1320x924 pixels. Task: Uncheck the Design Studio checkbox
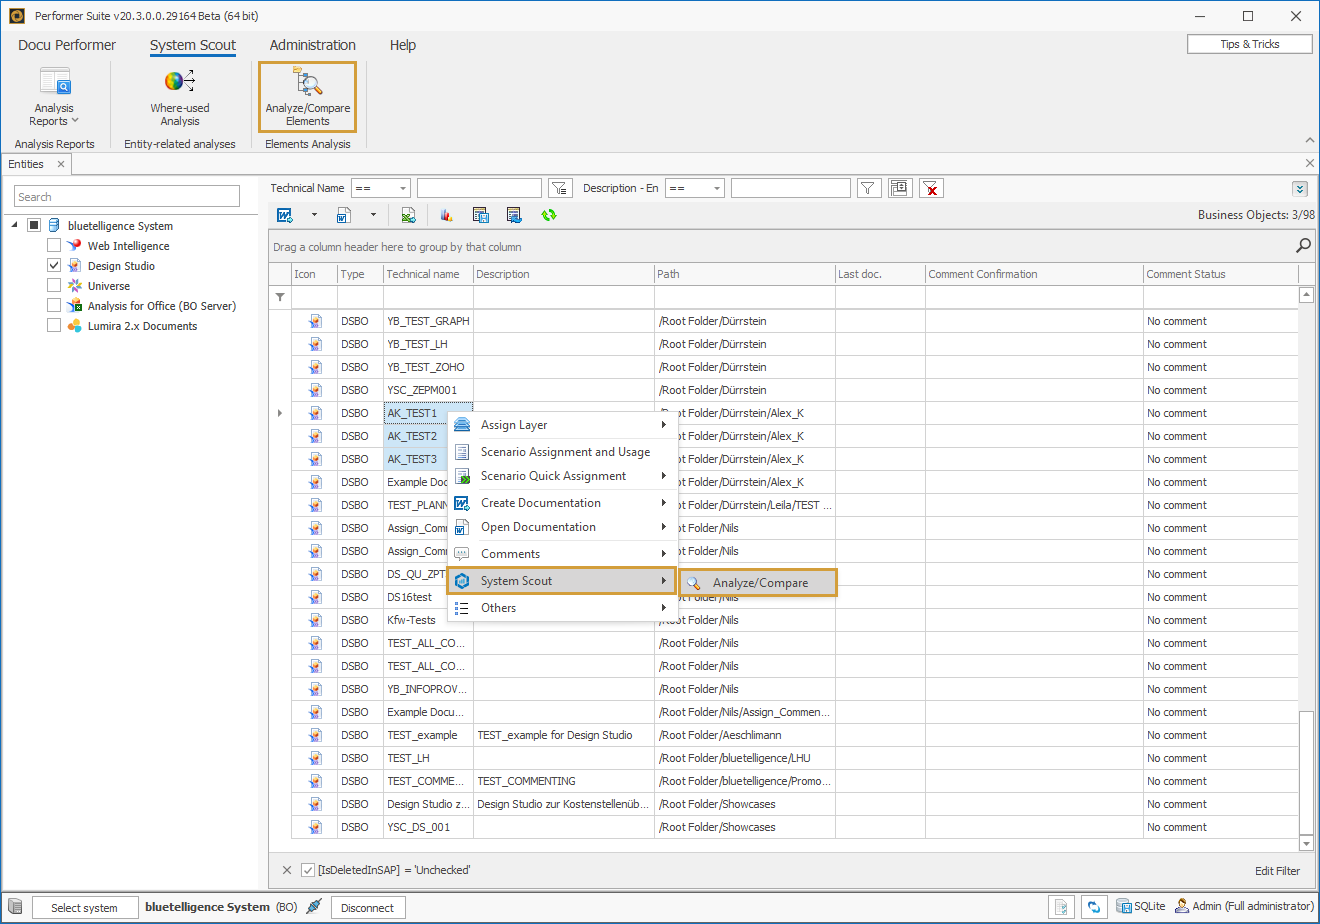(x=54, y=265)
